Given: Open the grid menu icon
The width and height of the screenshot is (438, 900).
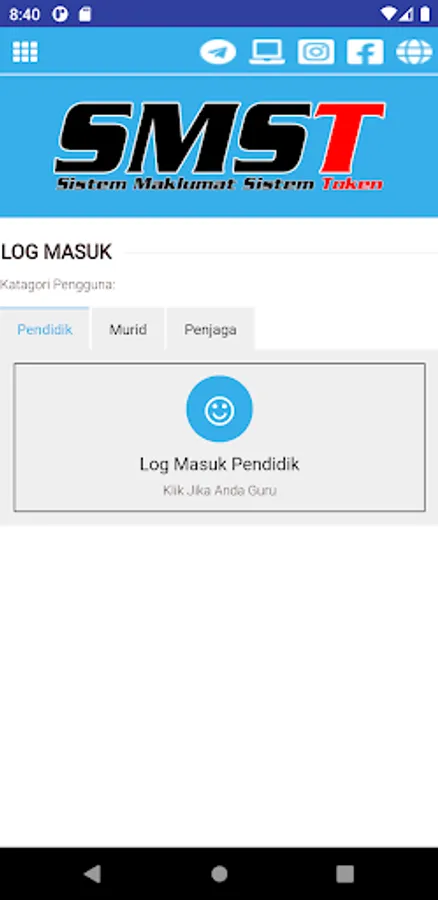Looking at the screenshot, I should 25,52.
